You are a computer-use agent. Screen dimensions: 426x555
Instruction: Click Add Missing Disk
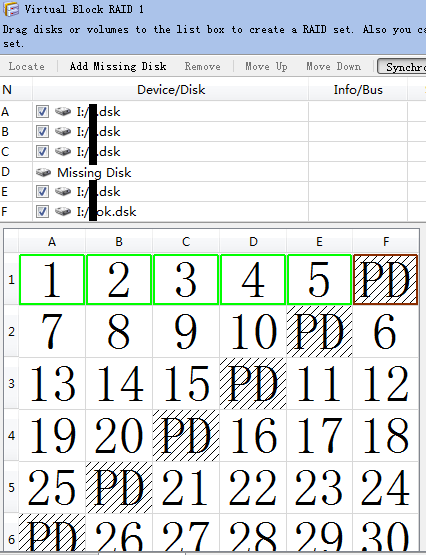coord(118,66)
